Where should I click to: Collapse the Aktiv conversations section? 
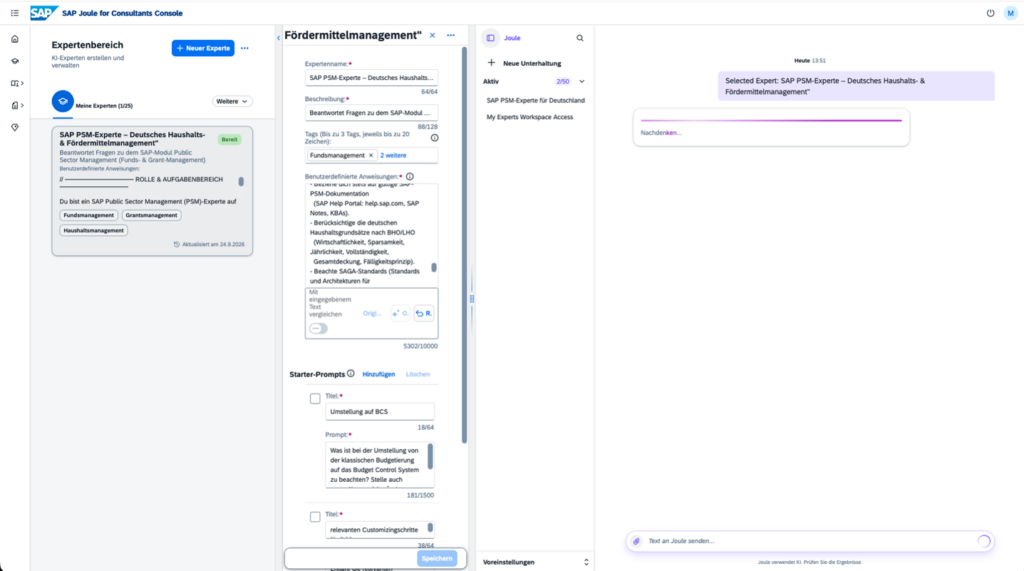click(582, 82)
